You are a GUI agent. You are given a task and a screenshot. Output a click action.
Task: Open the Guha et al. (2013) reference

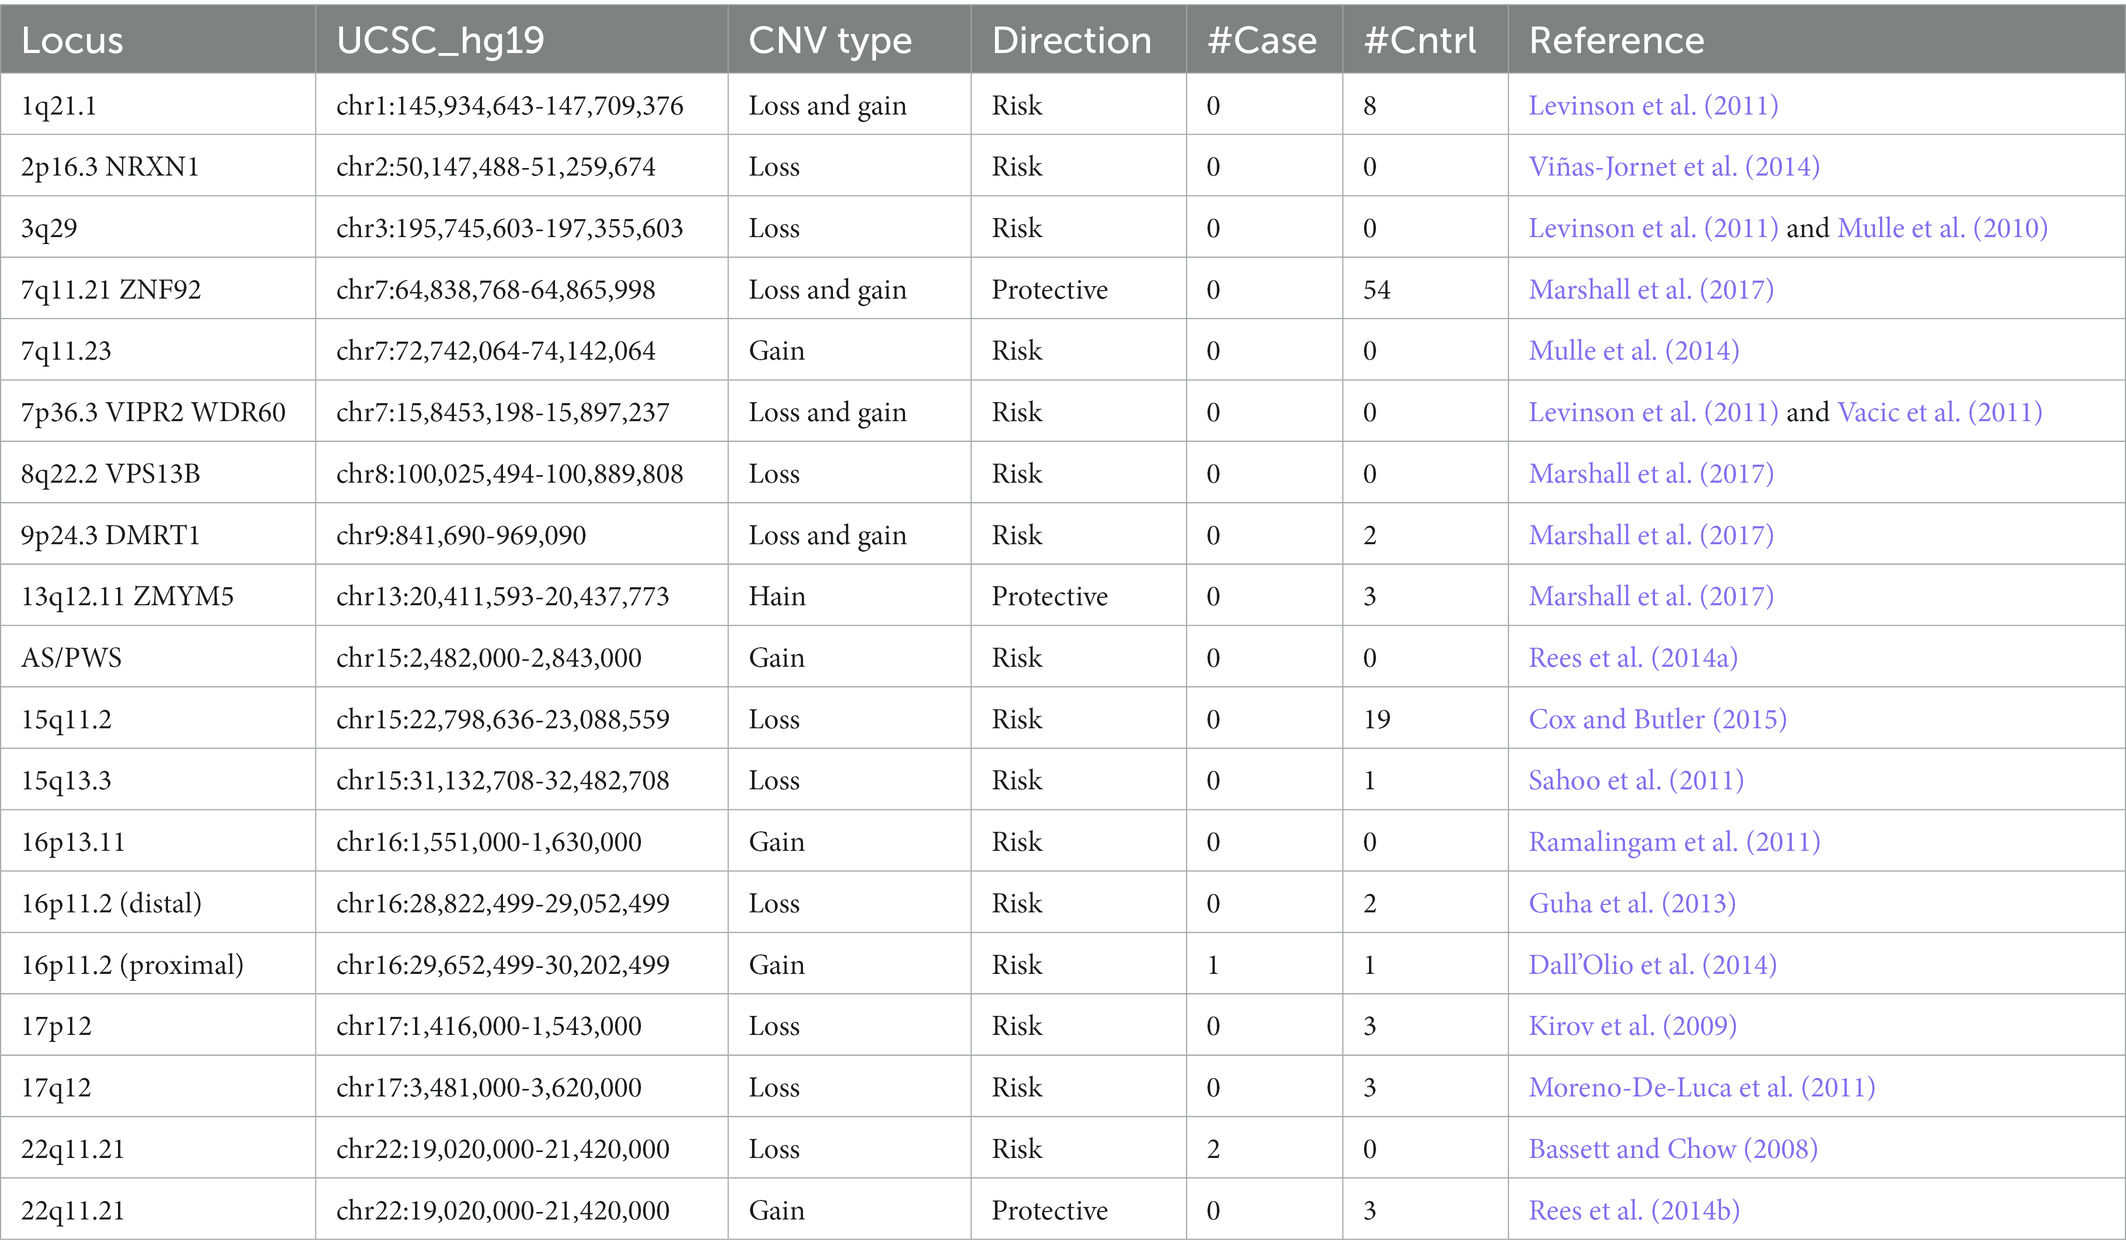(1631, 903)
